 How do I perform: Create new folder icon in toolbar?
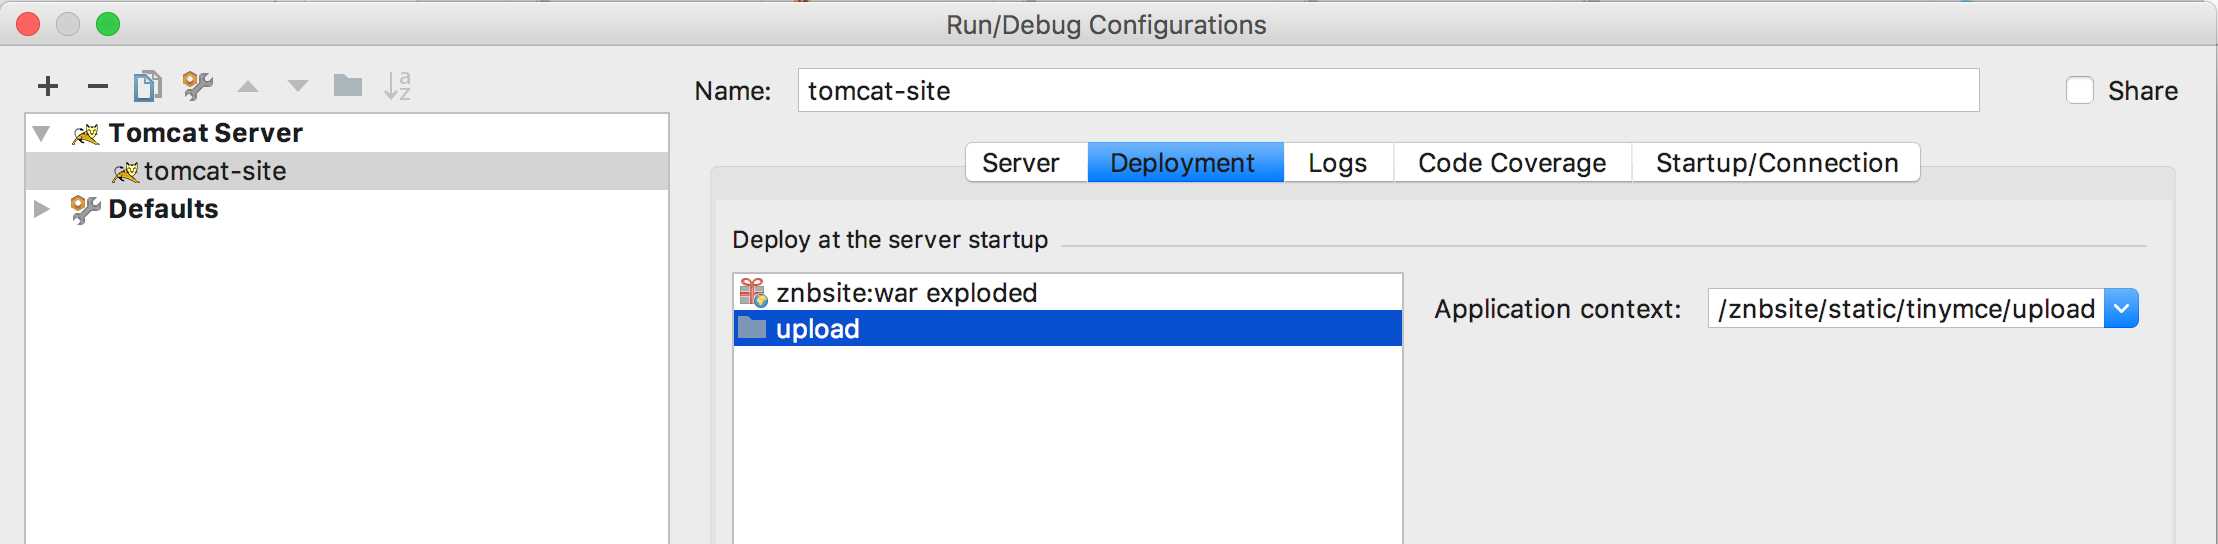(347, 86)
